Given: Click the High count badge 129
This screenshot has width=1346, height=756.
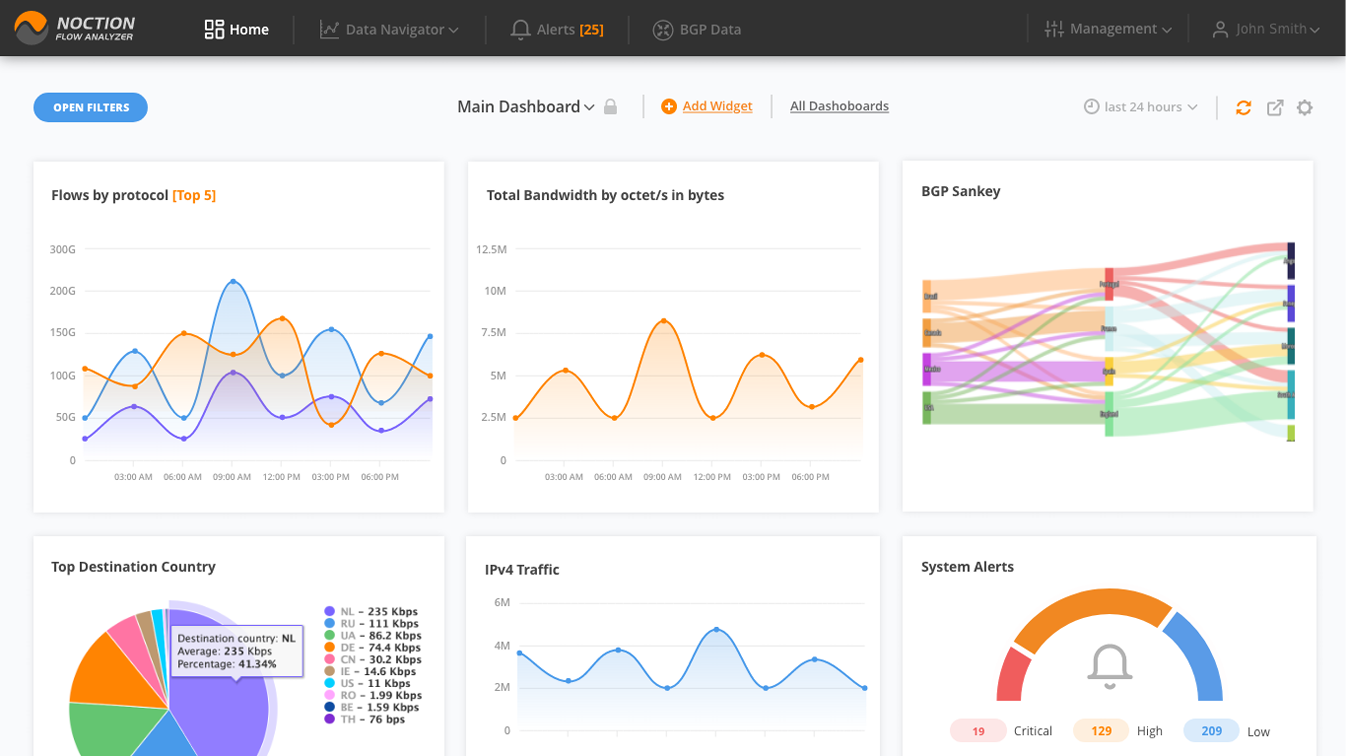Looking at the screenshot, I should tap(1101, 731).
